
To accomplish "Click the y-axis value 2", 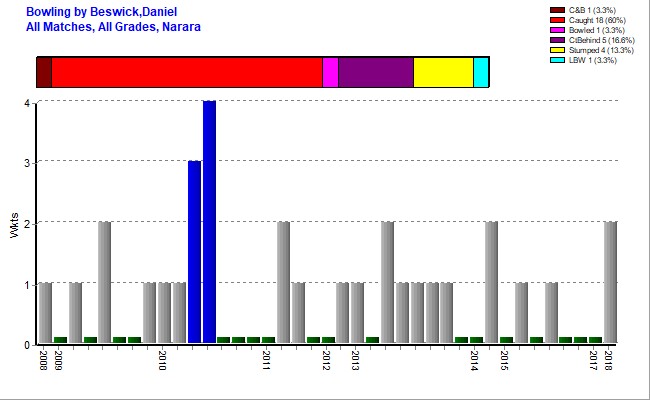I will [x=27, y=224].
